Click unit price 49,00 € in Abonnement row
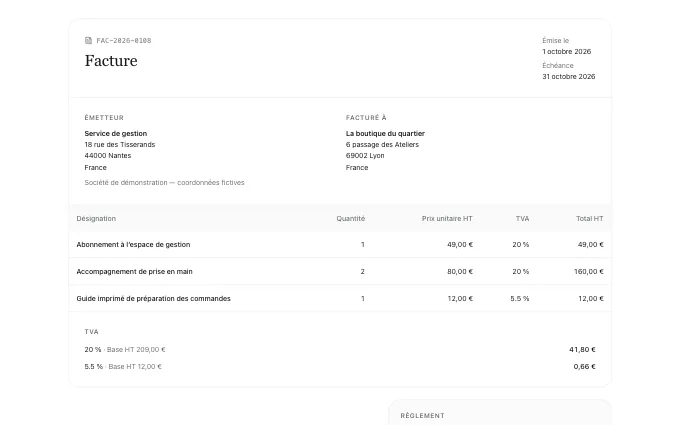Image resolution: width=680 pixels, height=425 pixels. point(460,245)
